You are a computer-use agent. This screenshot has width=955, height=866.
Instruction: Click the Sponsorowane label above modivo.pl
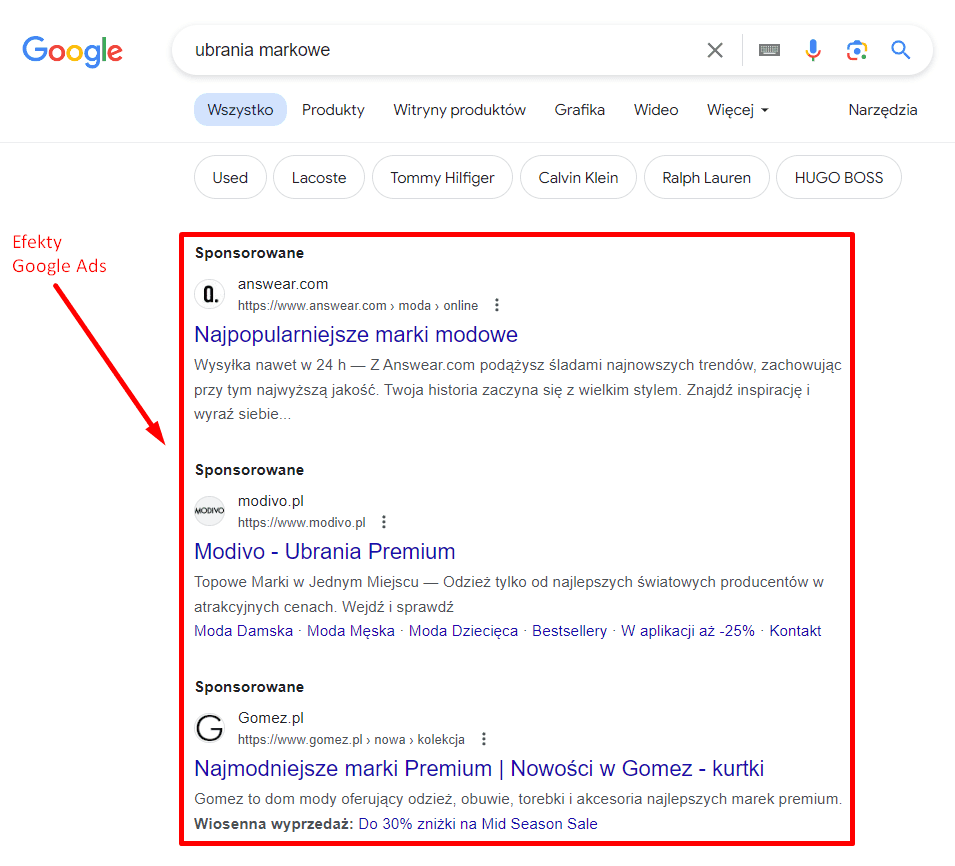coord(249,470)
